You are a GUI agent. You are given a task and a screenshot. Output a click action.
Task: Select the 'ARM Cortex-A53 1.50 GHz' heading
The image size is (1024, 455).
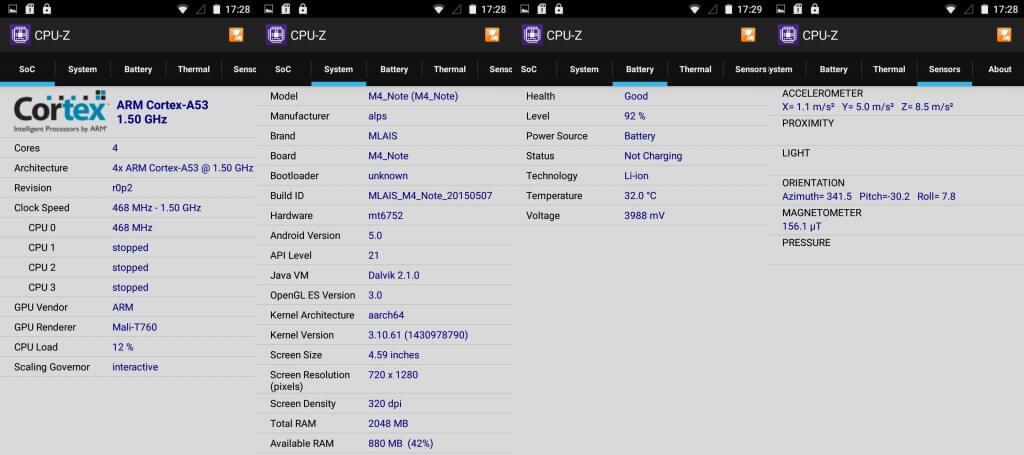(x=163, y=112)
